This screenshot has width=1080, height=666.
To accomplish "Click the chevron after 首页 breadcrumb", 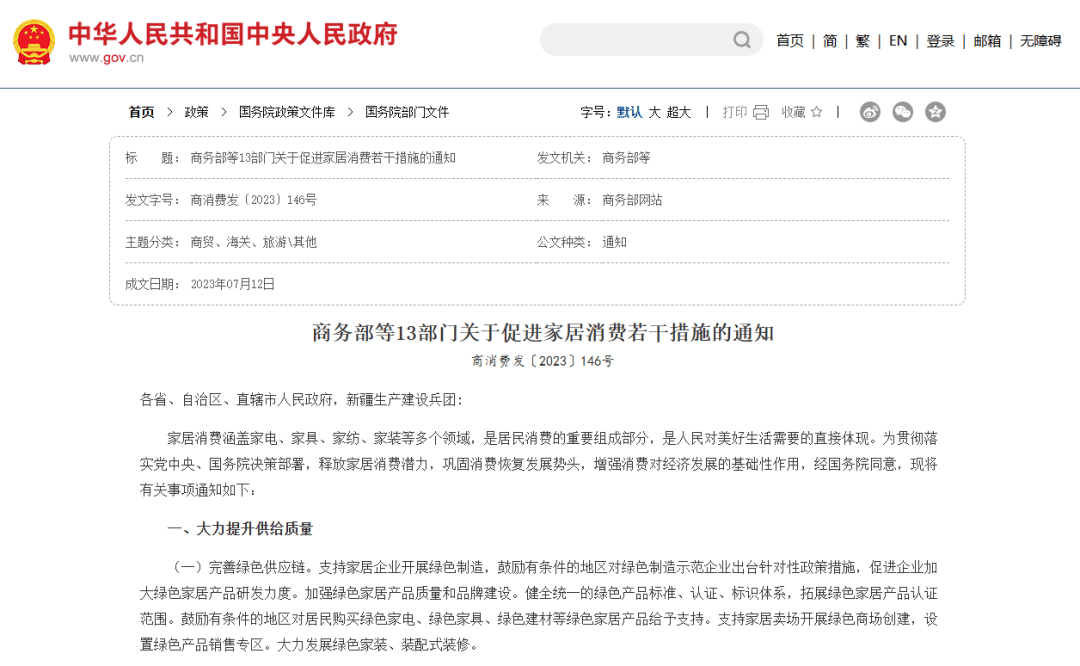I will click(x=169, y=112).
